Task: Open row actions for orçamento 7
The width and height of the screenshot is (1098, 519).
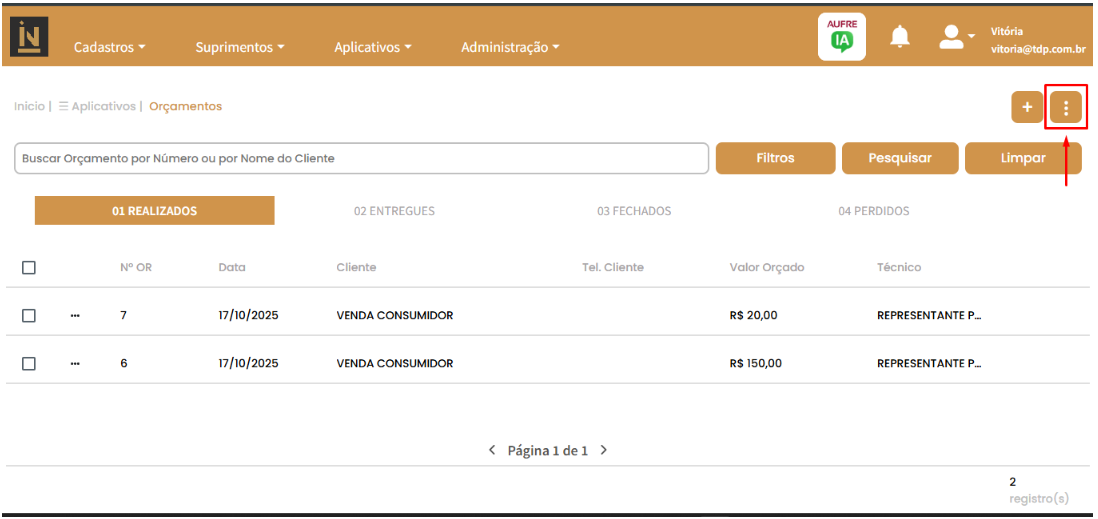Action: (x=75, y=316)
